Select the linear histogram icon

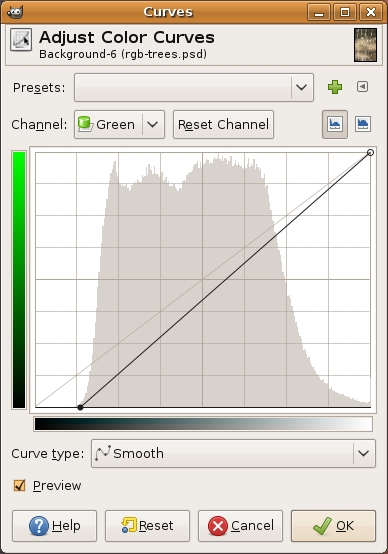coord(335,124)
